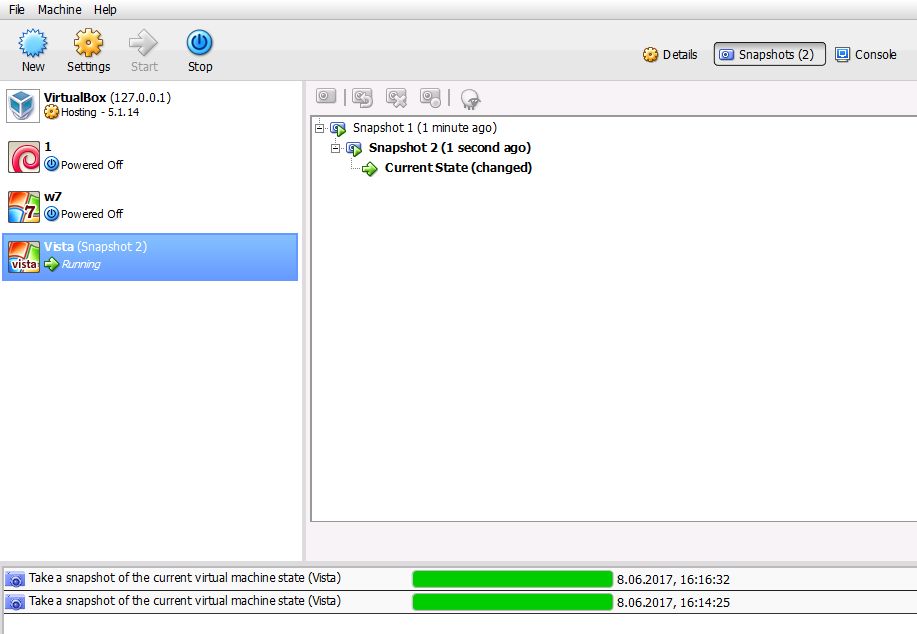Click the Running status text
This screenshot has width=917, height=634.
(x=81, y=264)
